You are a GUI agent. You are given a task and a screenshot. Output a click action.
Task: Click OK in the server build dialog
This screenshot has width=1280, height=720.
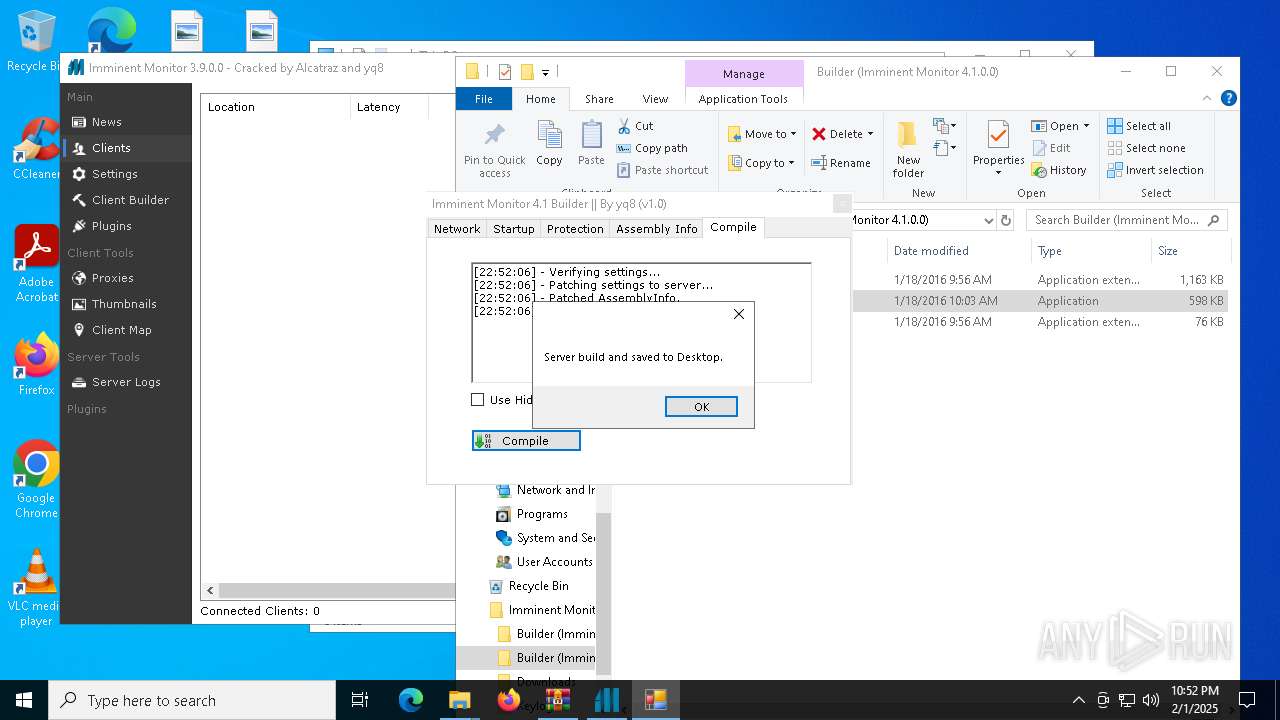pyautogui.click(x=701, y=406)
